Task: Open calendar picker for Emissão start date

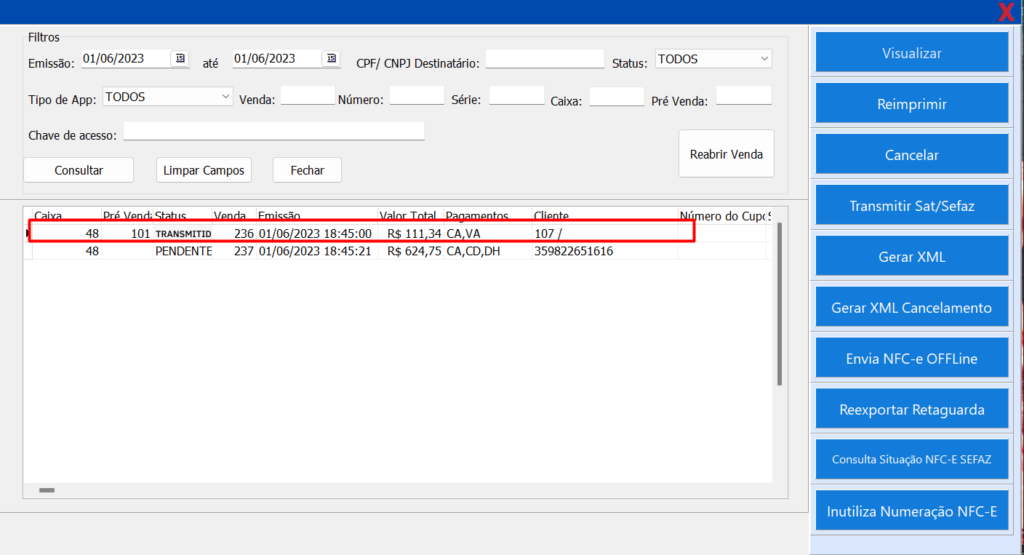Action: tap(180, 59)
